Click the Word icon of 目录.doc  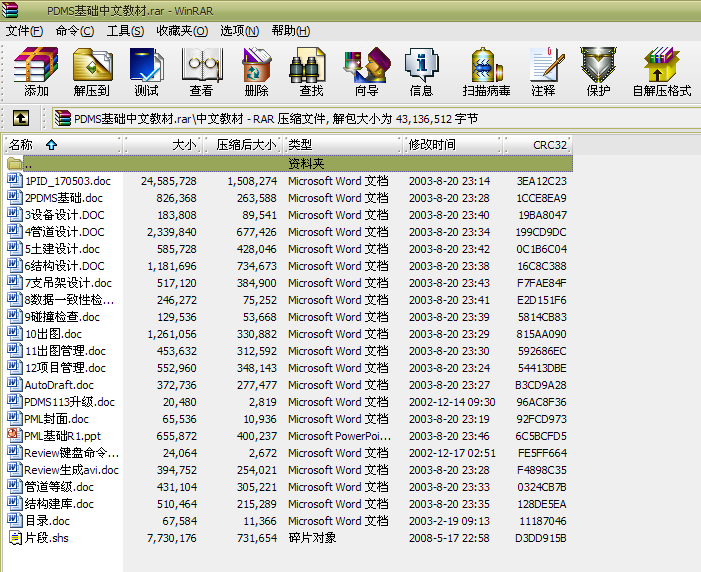pos(14,520)
